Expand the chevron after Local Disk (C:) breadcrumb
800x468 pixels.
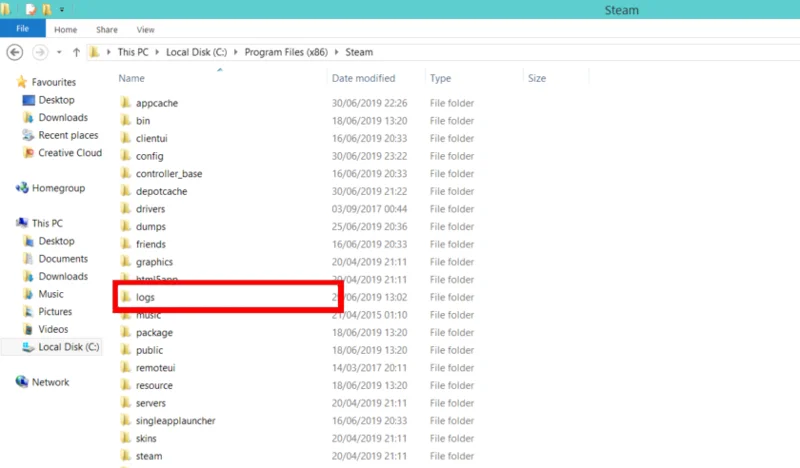pyautogui.click(x=235, y=52)
